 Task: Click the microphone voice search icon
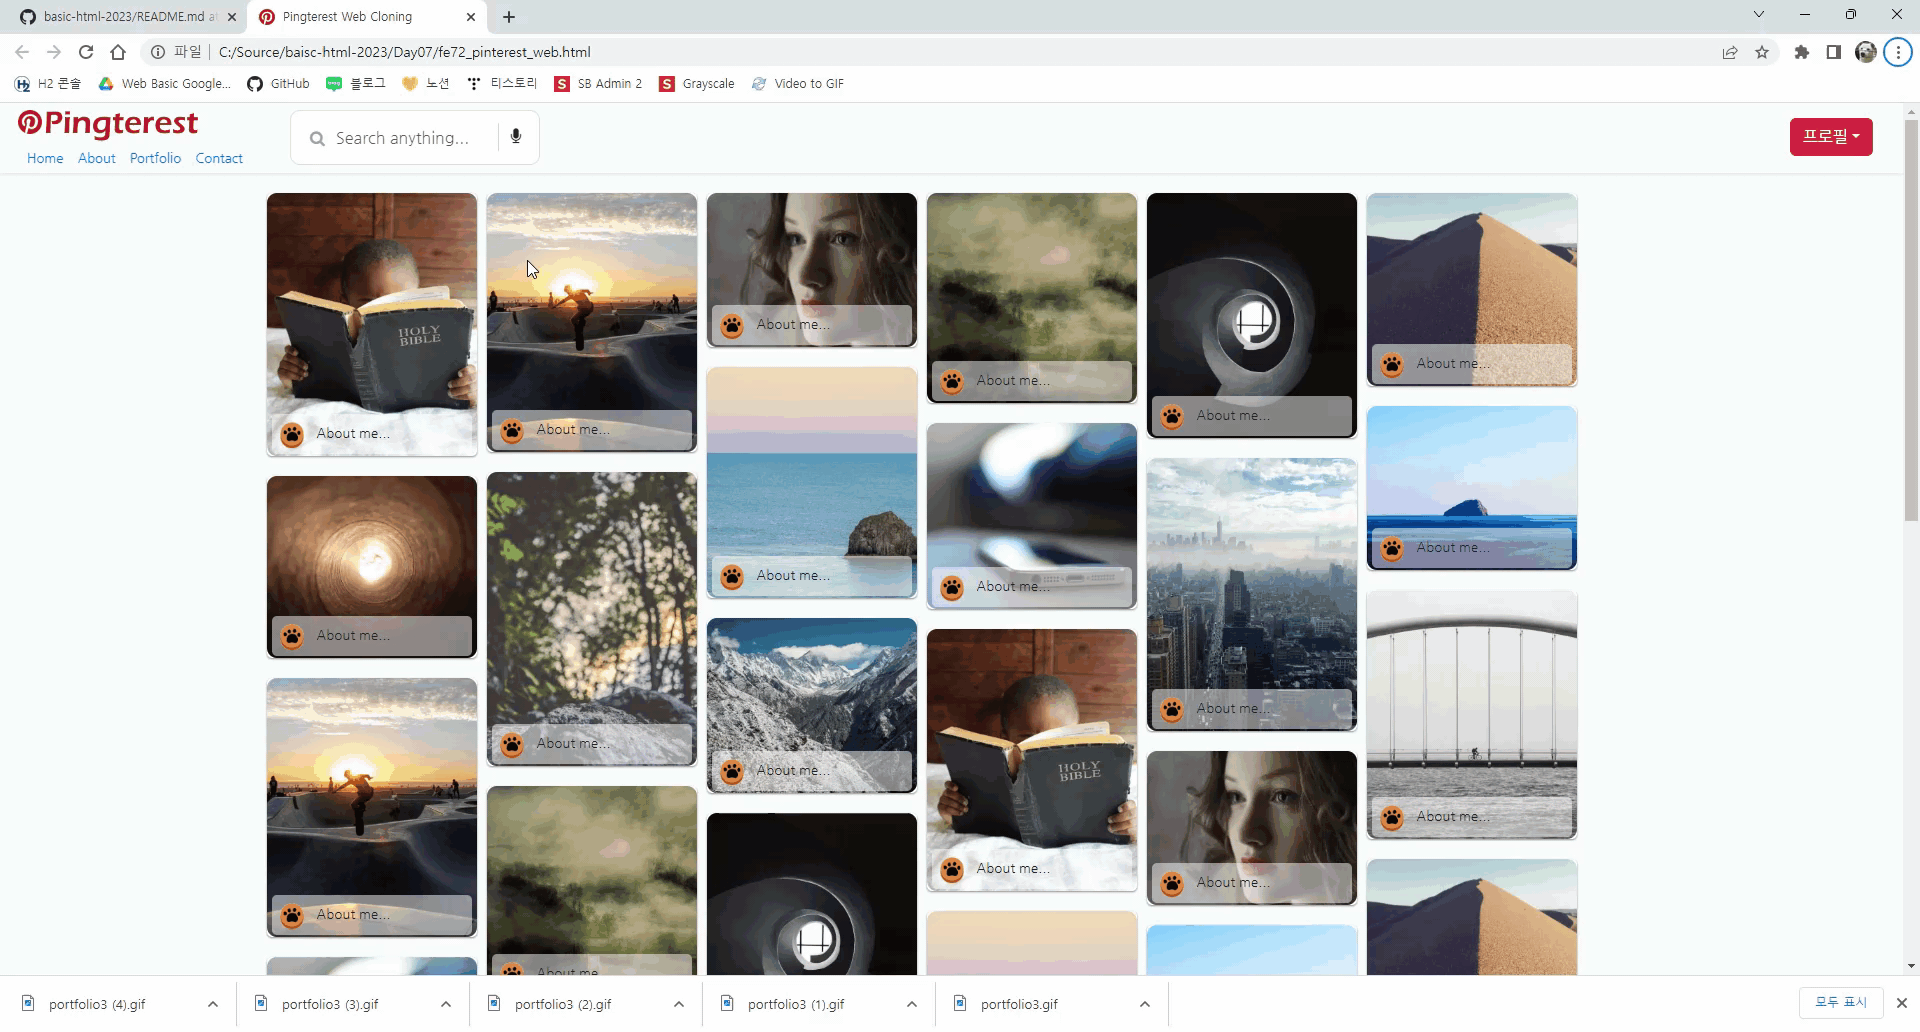516,137
